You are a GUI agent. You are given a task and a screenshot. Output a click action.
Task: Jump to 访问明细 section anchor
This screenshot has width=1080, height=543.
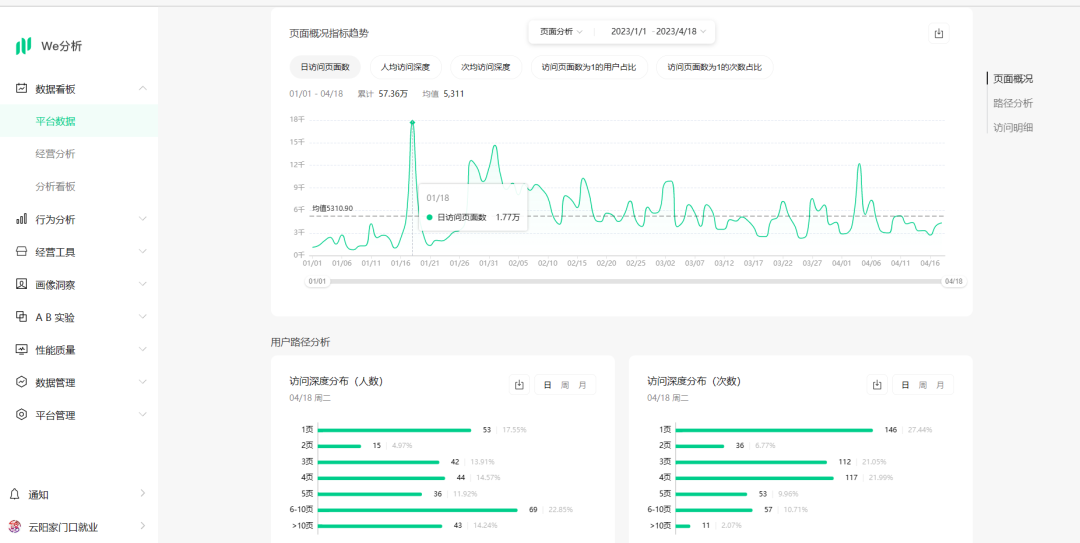click(1012, 128)
